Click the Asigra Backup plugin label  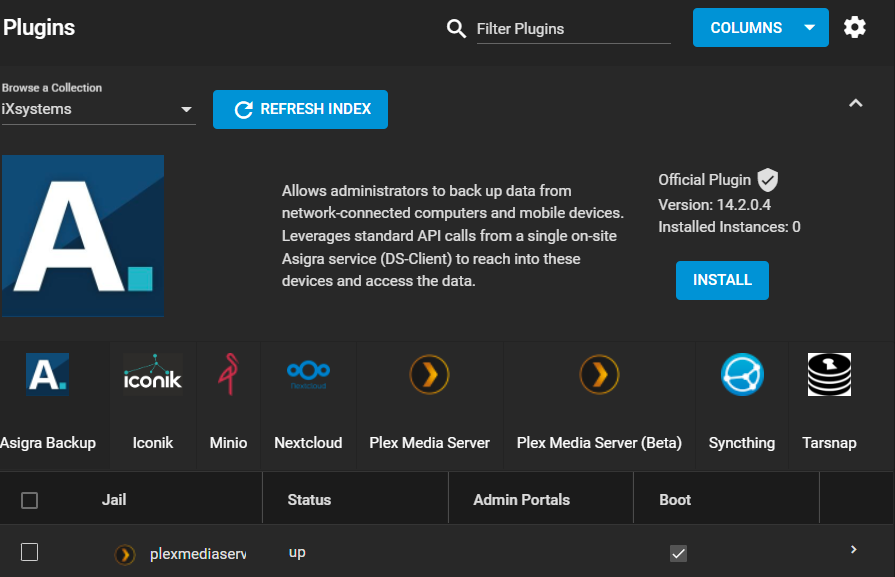tap(48, 443)
